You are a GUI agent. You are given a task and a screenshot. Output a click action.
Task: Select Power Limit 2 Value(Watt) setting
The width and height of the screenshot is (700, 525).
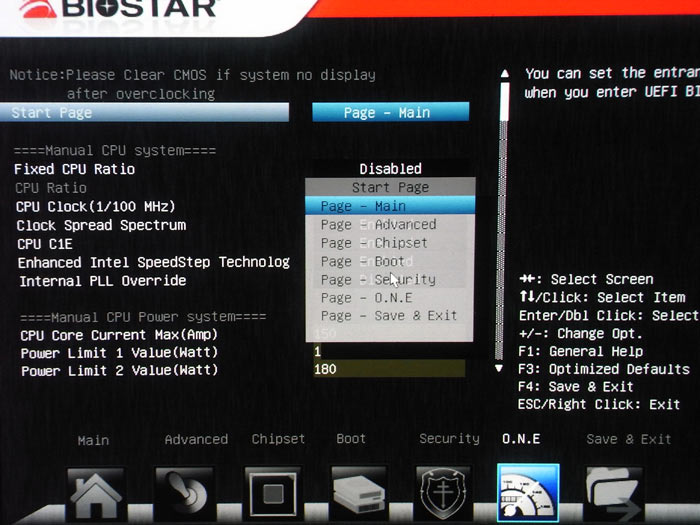[119, 371]
